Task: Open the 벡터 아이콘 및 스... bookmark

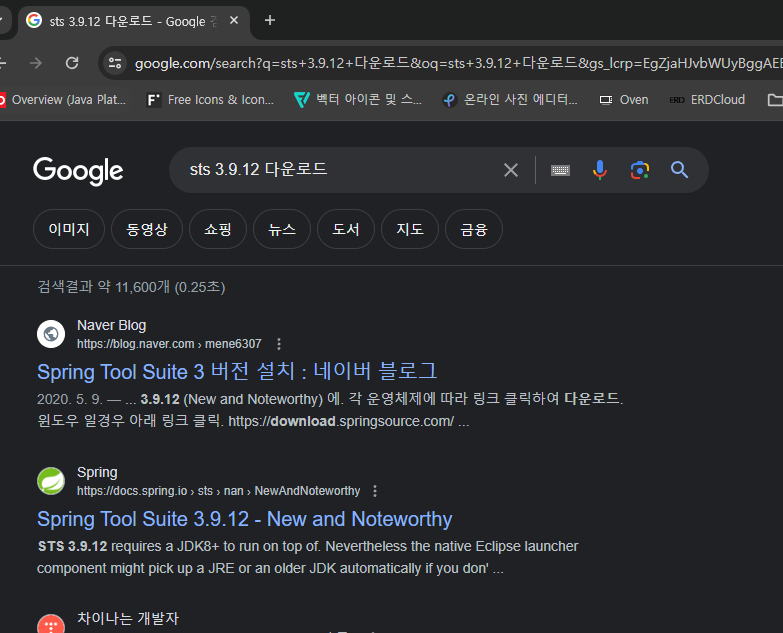Action: point(358,100)
